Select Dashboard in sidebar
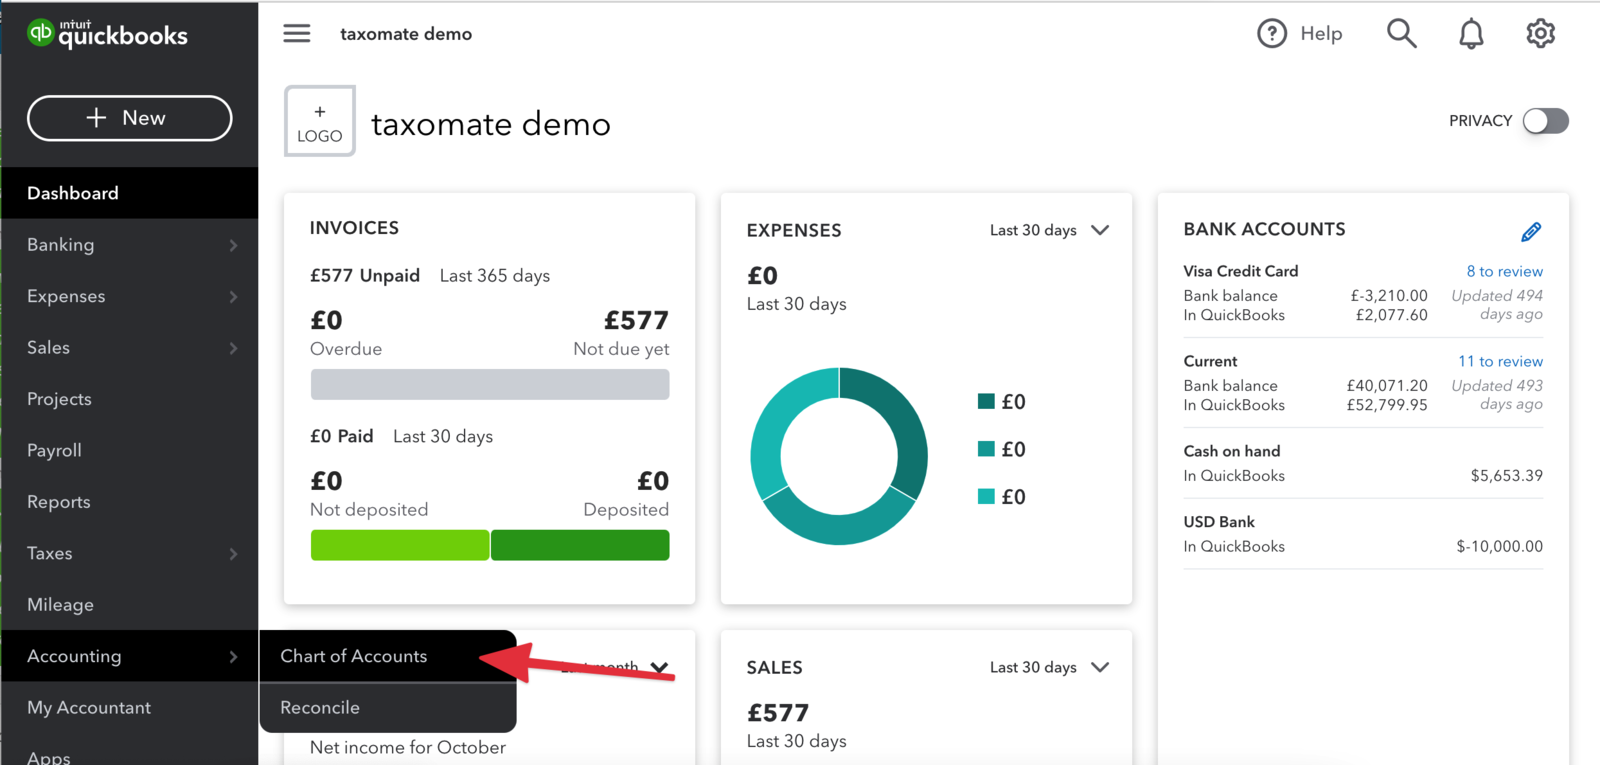 [130, 193]
